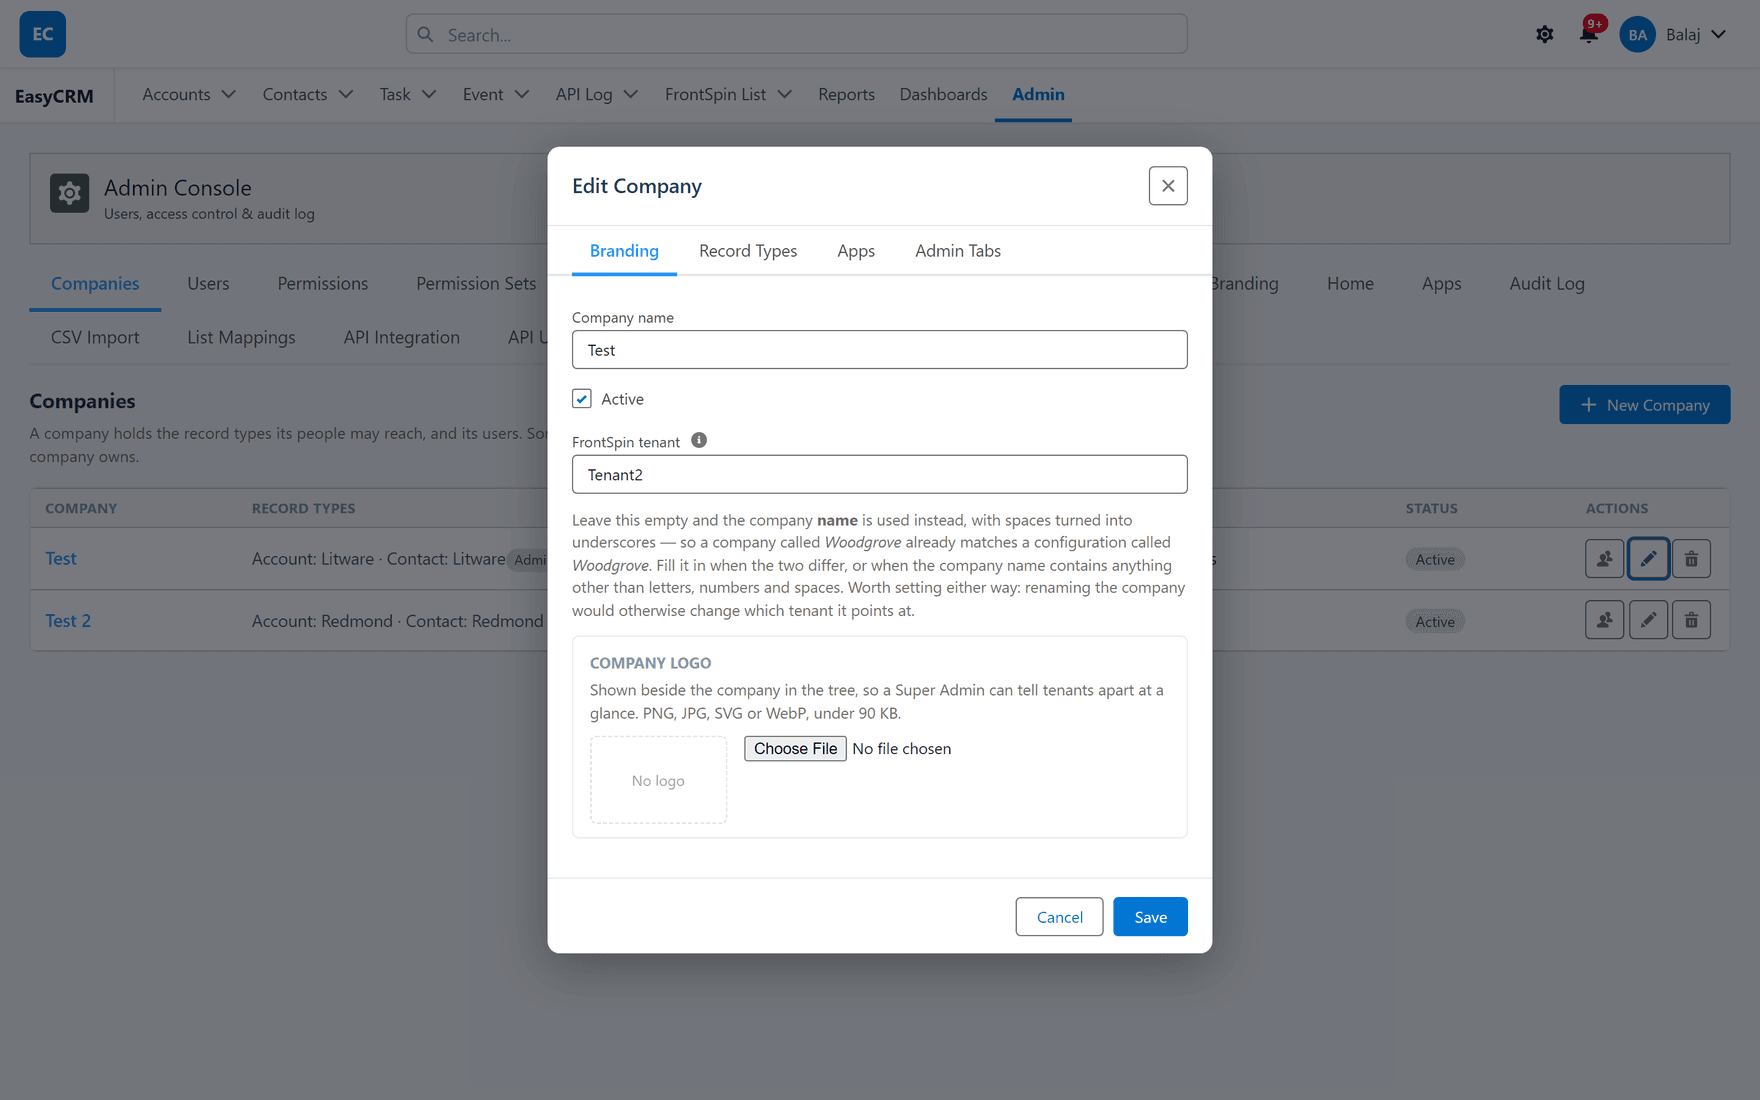Click the BA user avatar

[1637, 34]
